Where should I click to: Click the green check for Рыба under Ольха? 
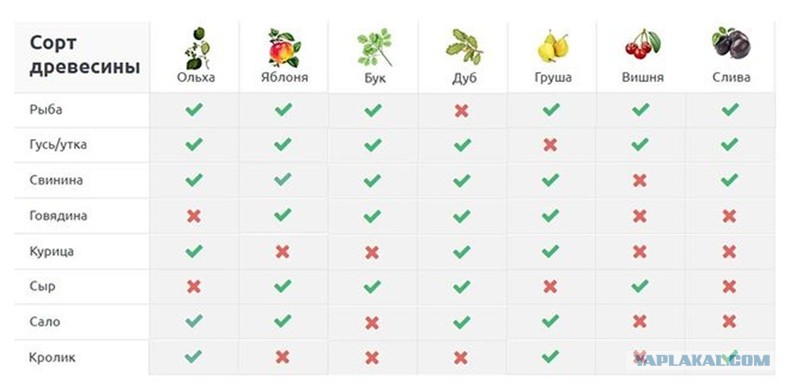pos(194,109)
